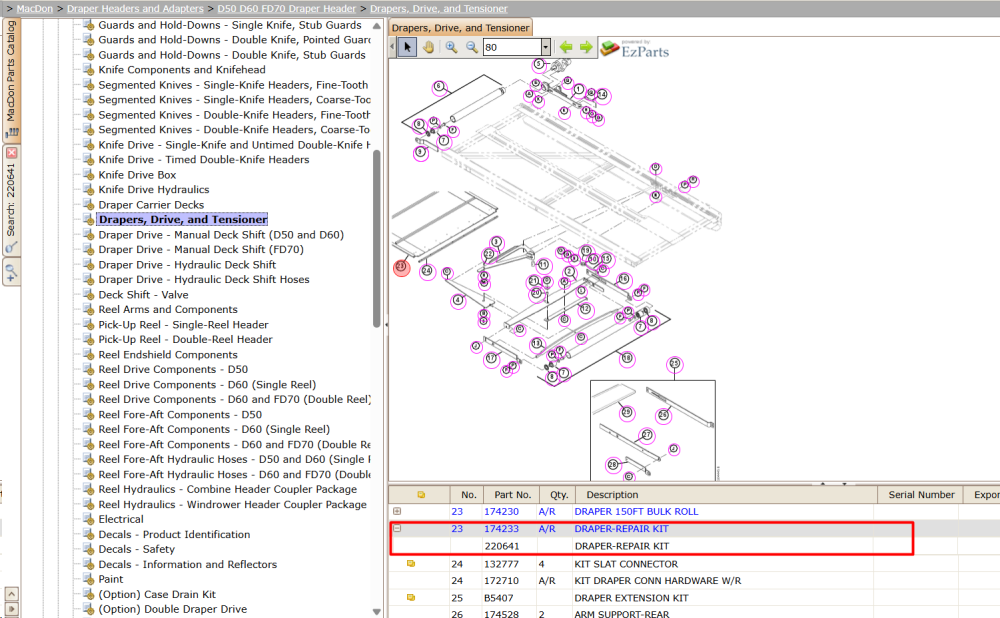Click the panel splitter collapse arrow
The image size is (1000, 618).
[x=386, y=325]
